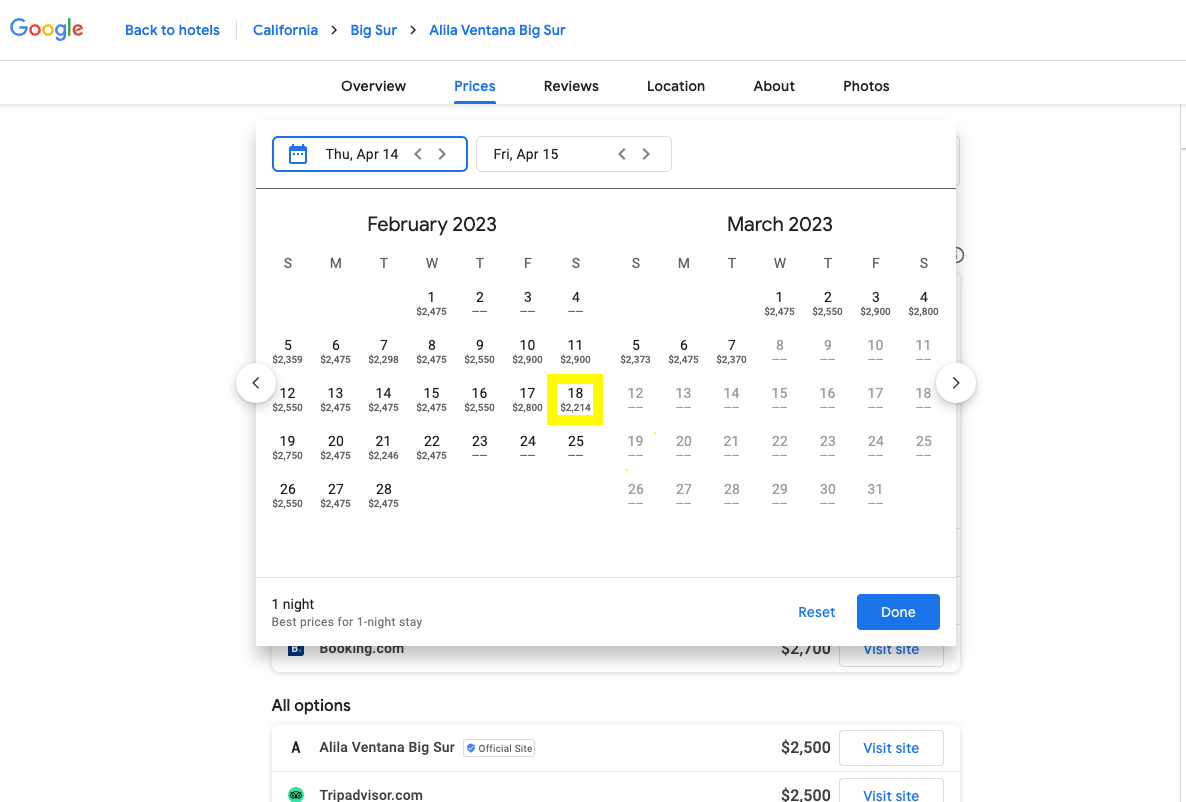
Task: Reset the selected dates
Action: tap(816, 612)
